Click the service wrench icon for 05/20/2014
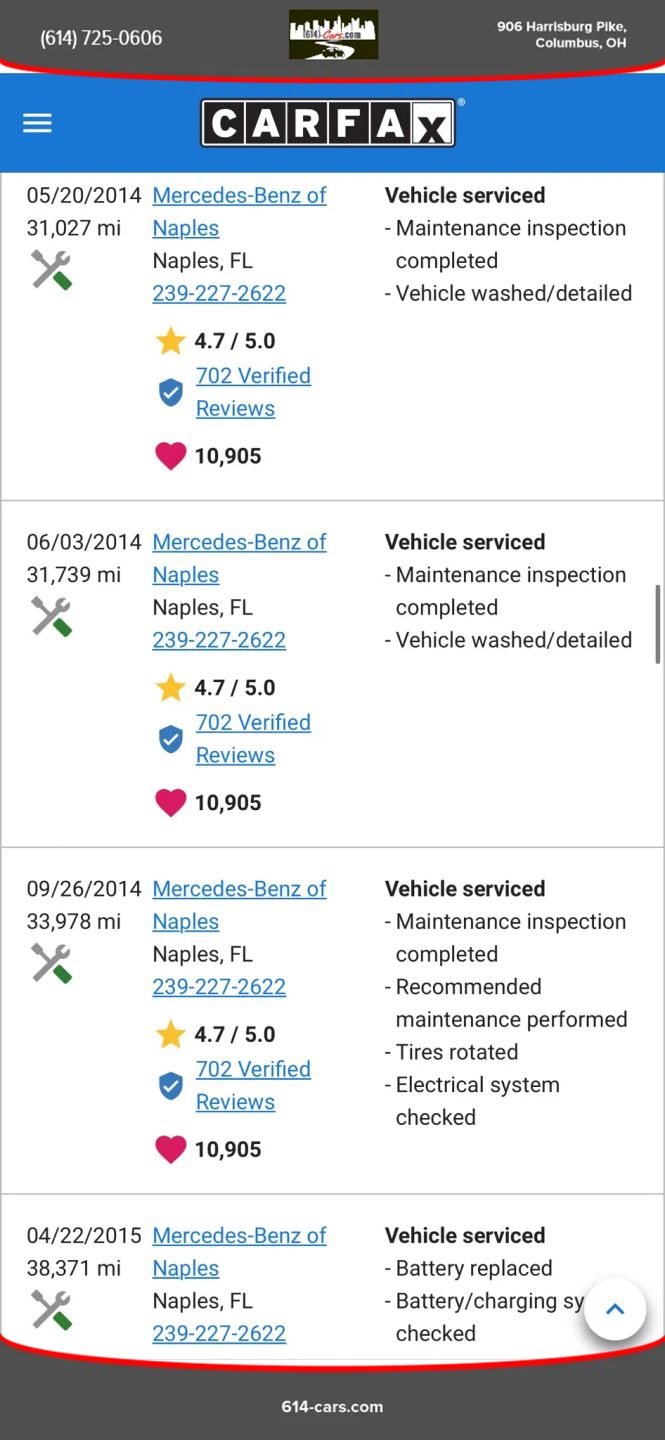 [x=51, y=270]
